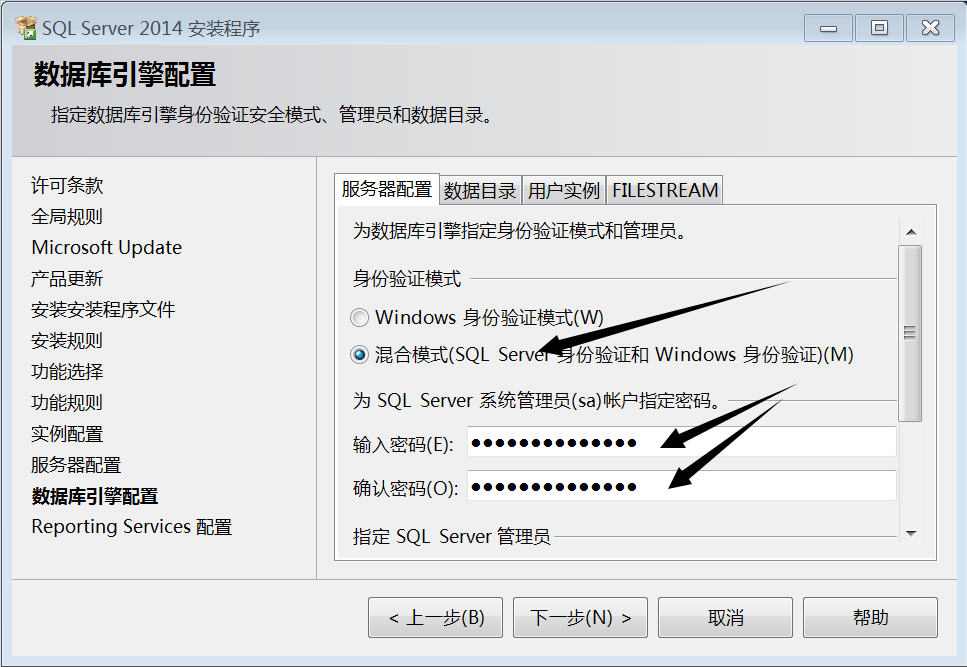Open the 用户实例 tab
Image resolution: width=967 pixels, height=667 pixels.
(564, 190)
